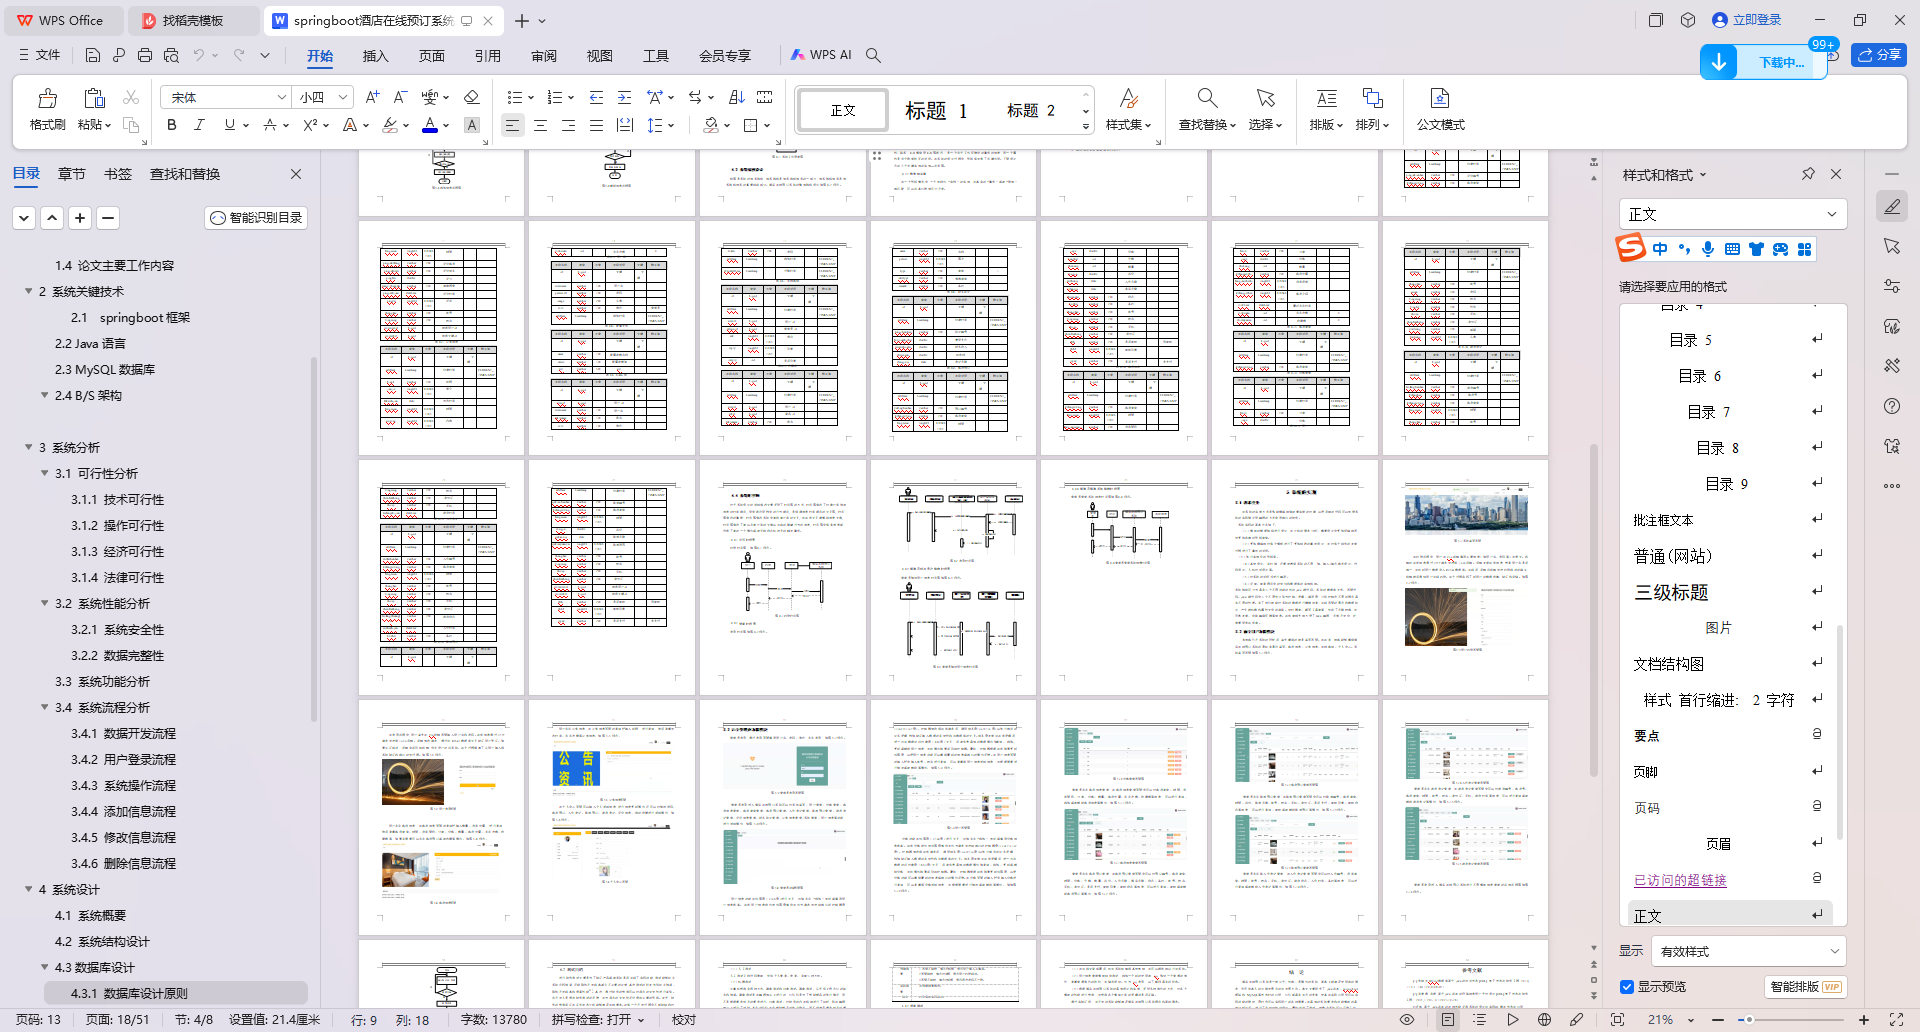Click the bulleted list icon
Screen dimensions: 1920x1032
coord(514,97)
